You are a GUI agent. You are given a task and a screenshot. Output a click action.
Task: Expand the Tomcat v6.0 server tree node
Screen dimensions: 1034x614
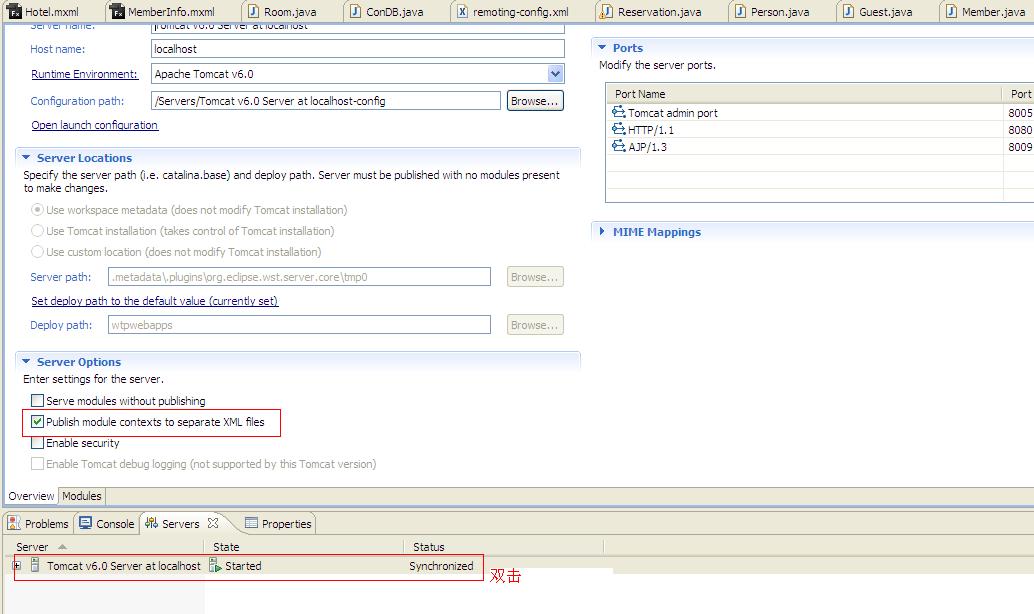click(16, 565)
